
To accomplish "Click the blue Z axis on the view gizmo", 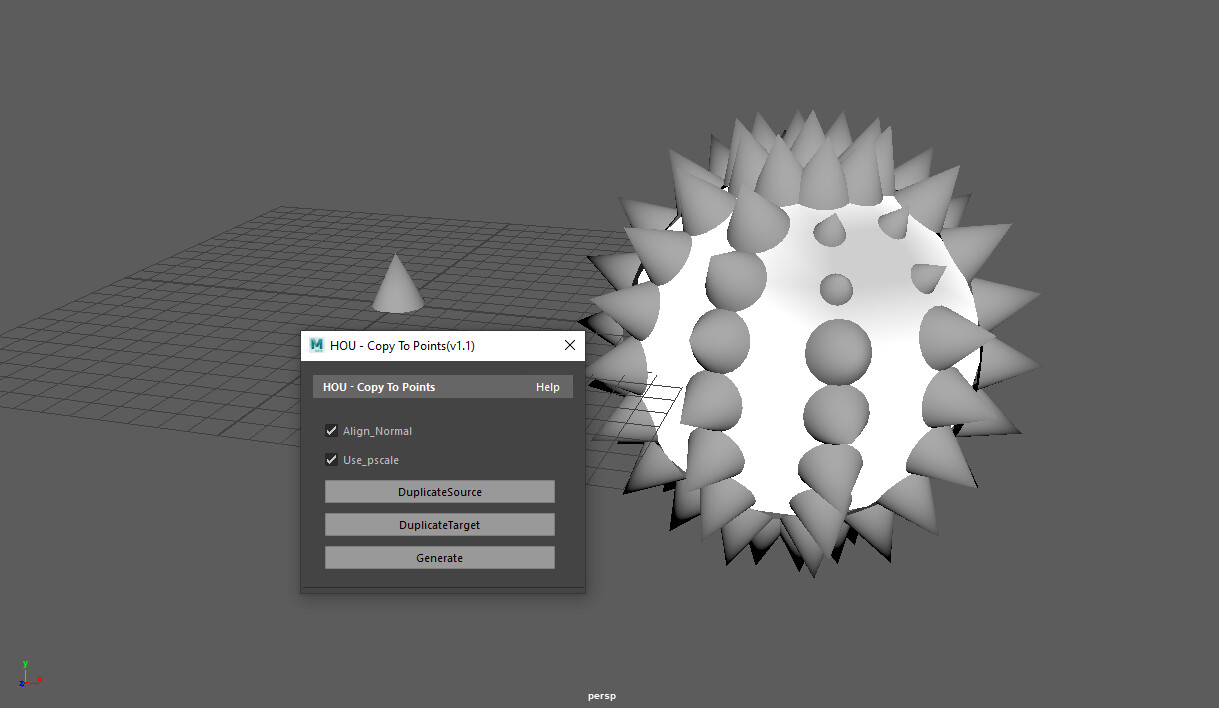I will click(21, 684).
